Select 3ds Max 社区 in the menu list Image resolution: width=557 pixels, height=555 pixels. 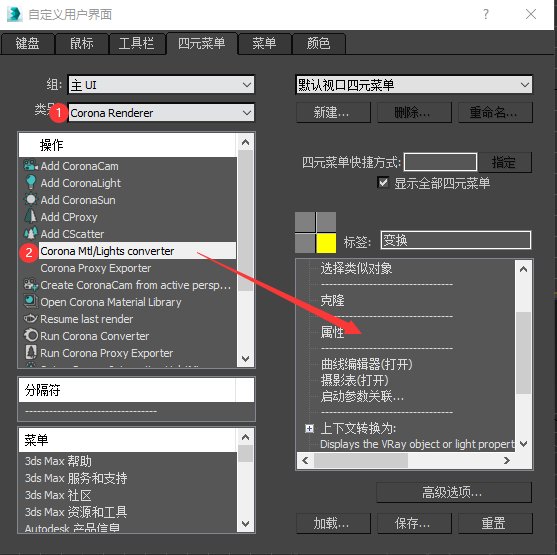58,495
